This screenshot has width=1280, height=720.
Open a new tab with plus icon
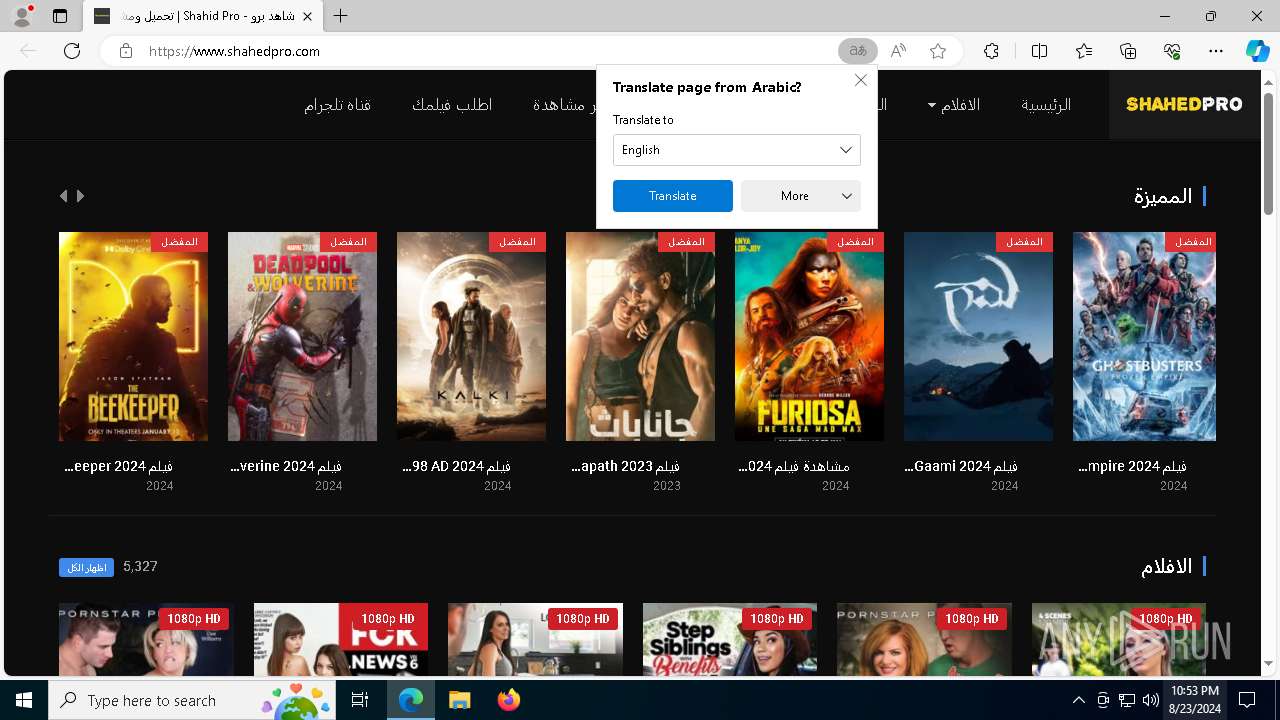click(341, 16)
